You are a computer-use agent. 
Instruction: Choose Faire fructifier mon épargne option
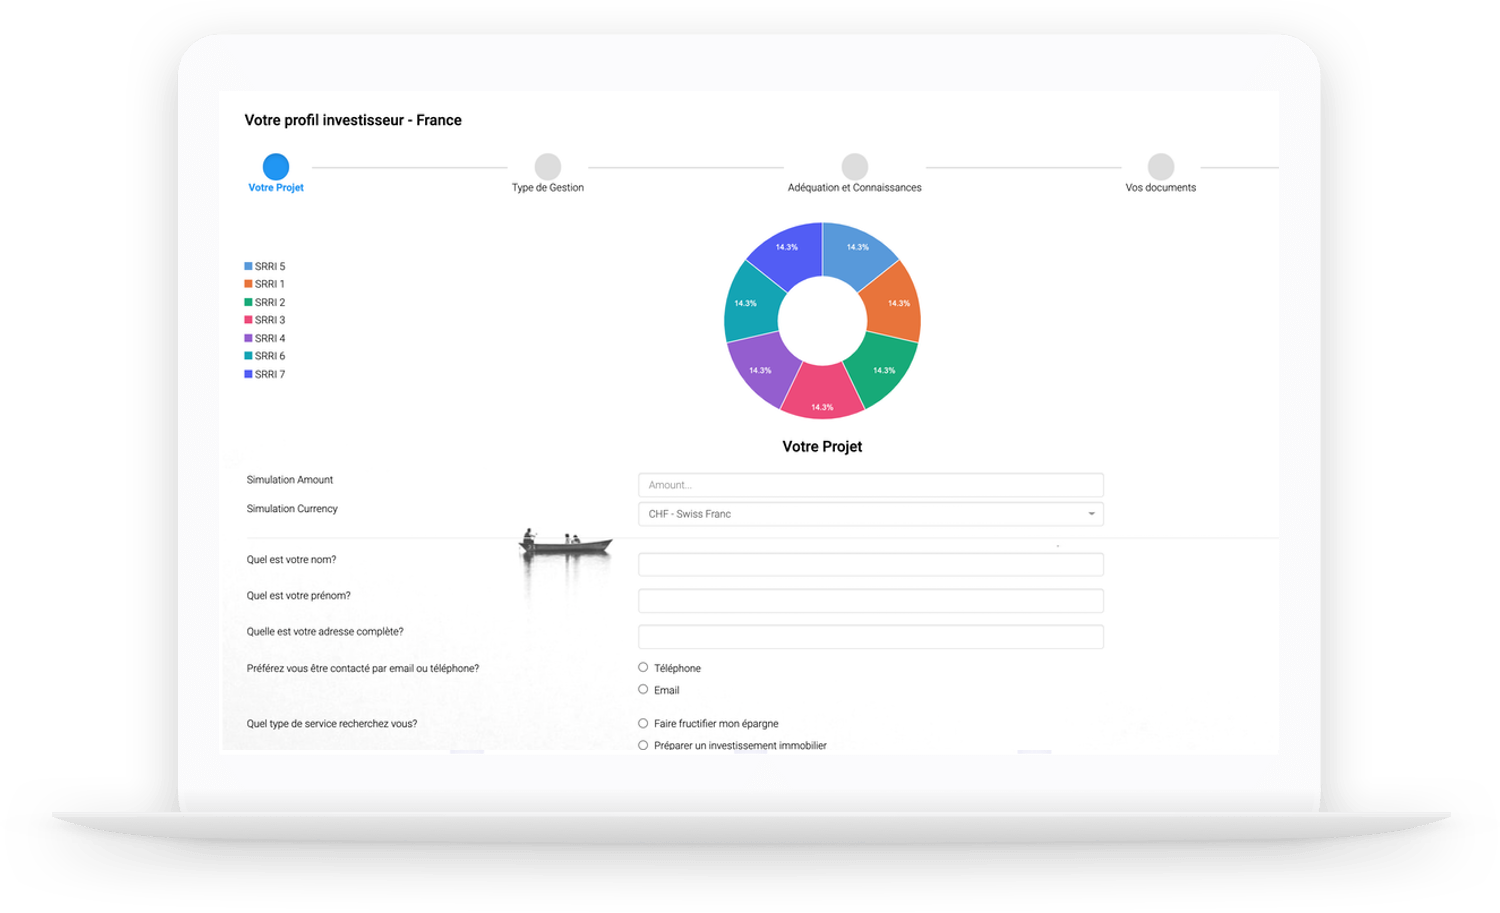pos(643,723)
